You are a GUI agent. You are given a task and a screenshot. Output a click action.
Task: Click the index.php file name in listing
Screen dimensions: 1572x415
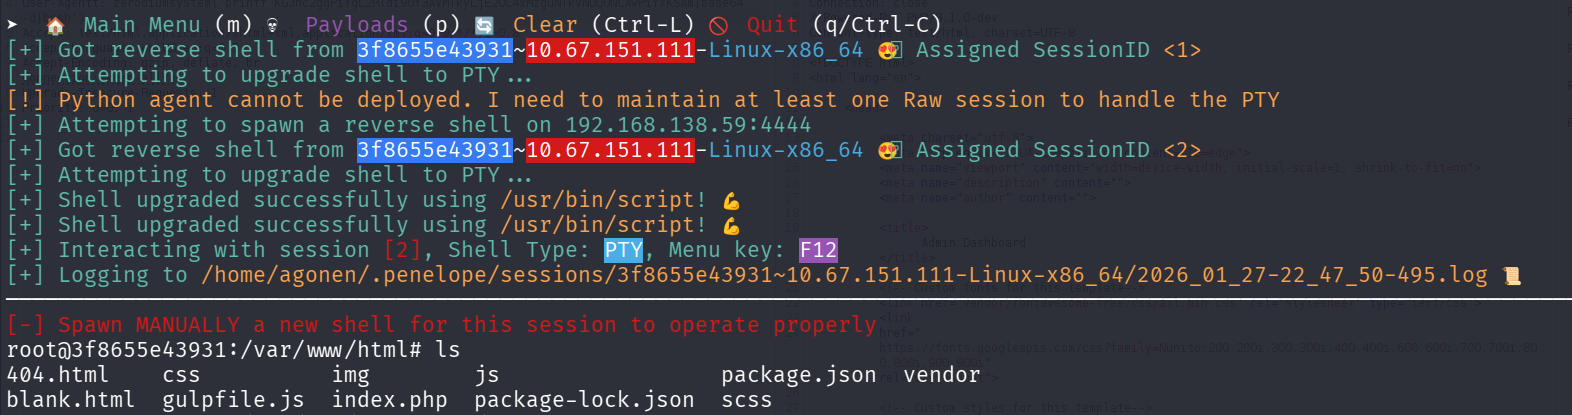(x=390, y=400)
